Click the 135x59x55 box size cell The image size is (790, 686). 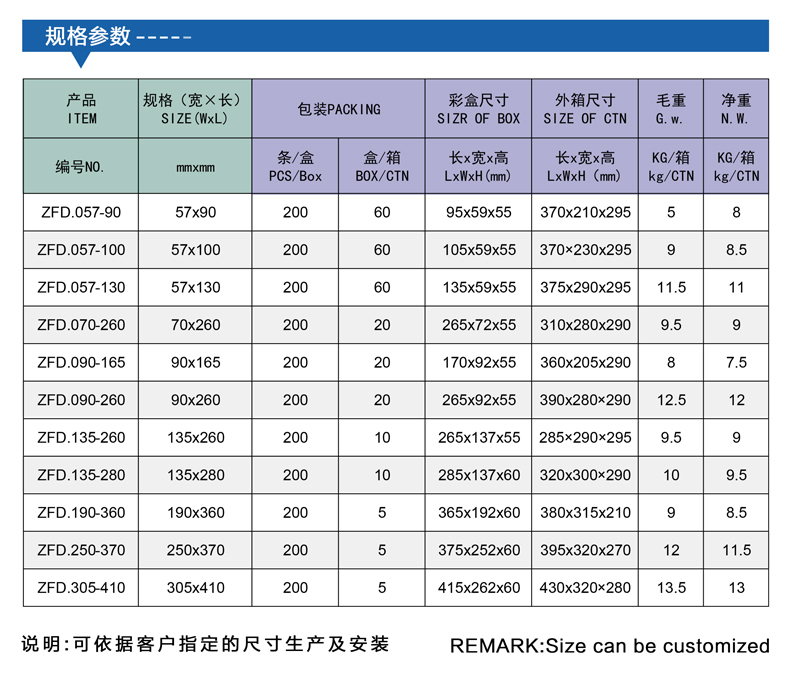[479, 288]
